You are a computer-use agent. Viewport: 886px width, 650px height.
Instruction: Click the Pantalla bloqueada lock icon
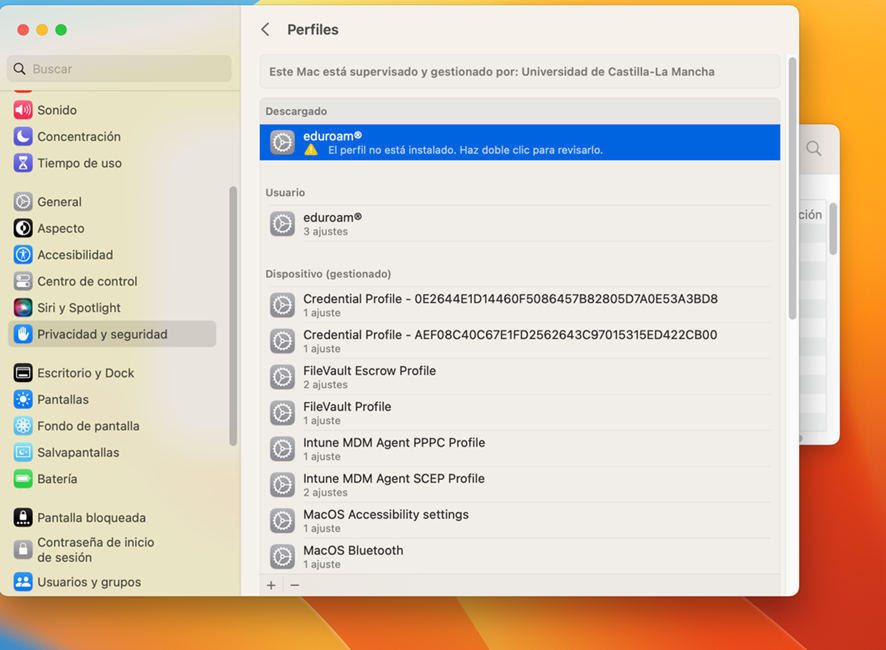click(23, 518)
